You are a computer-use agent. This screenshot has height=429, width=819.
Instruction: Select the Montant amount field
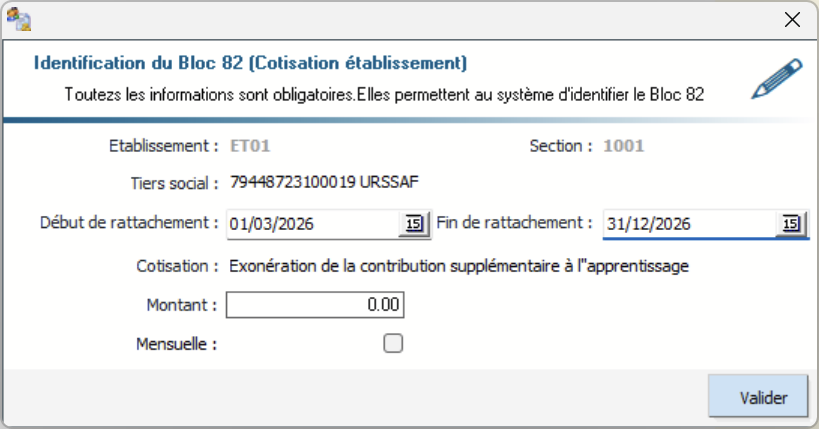click(x=315, y=305)
